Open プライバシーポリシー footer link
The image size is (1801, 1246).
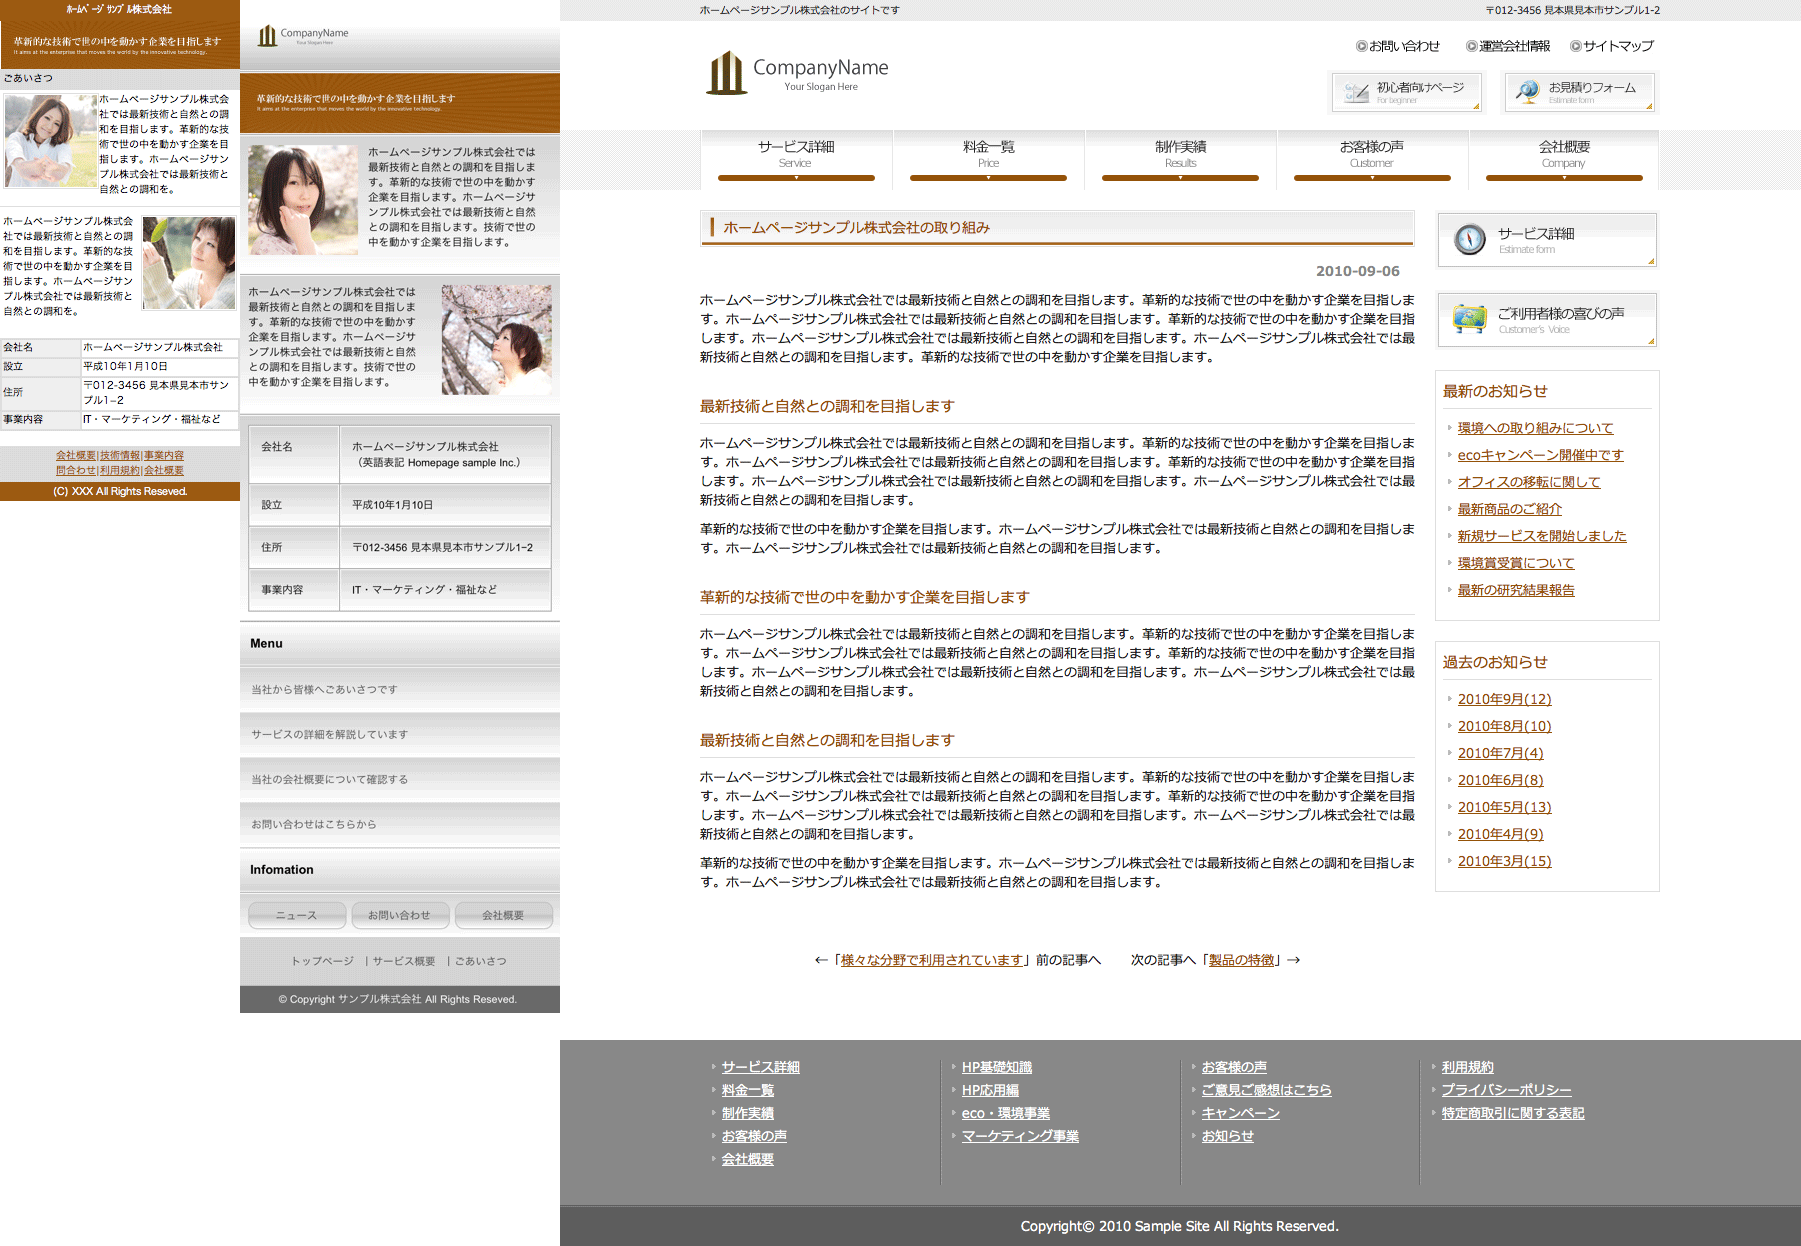1506,1090
